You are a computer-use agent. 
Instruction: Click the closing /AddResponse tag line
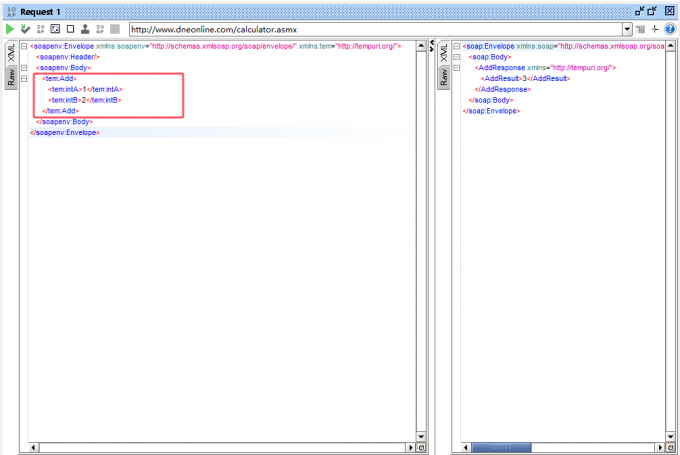tap(503, 89)
